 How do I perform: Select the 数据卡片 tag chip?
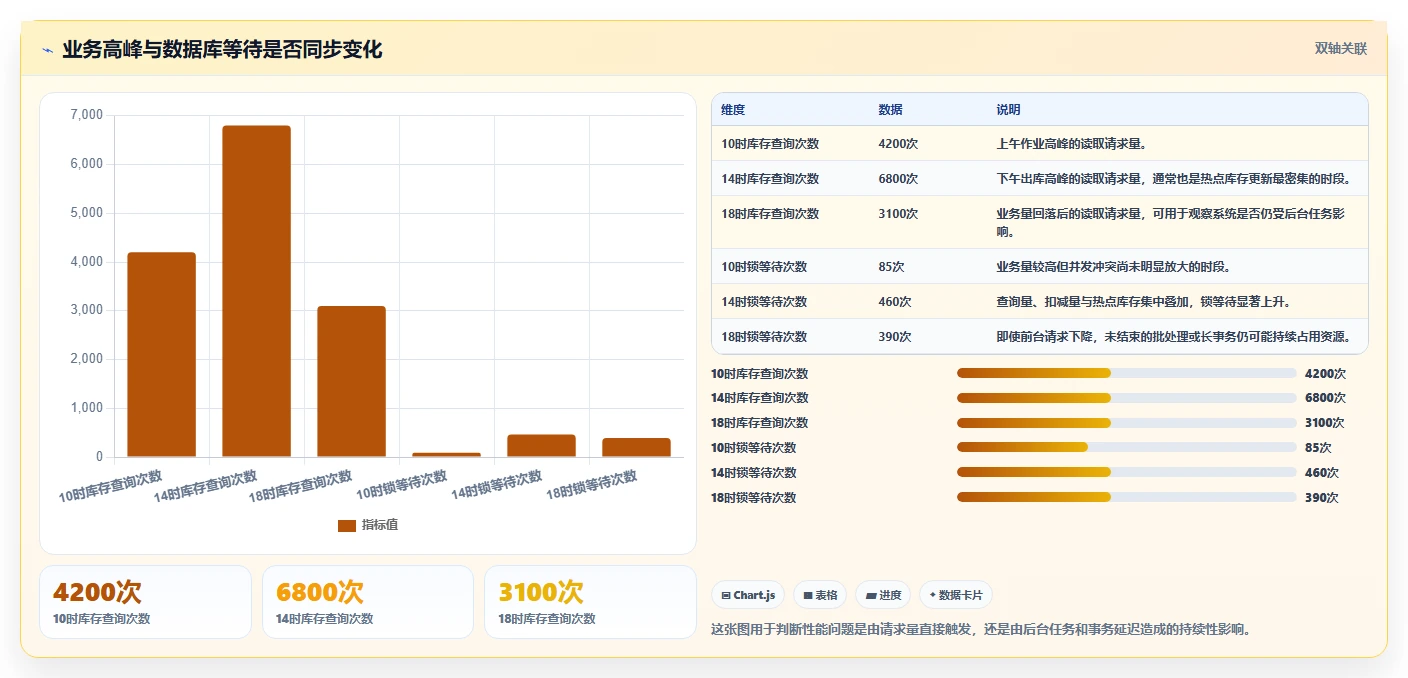point(956,595)
